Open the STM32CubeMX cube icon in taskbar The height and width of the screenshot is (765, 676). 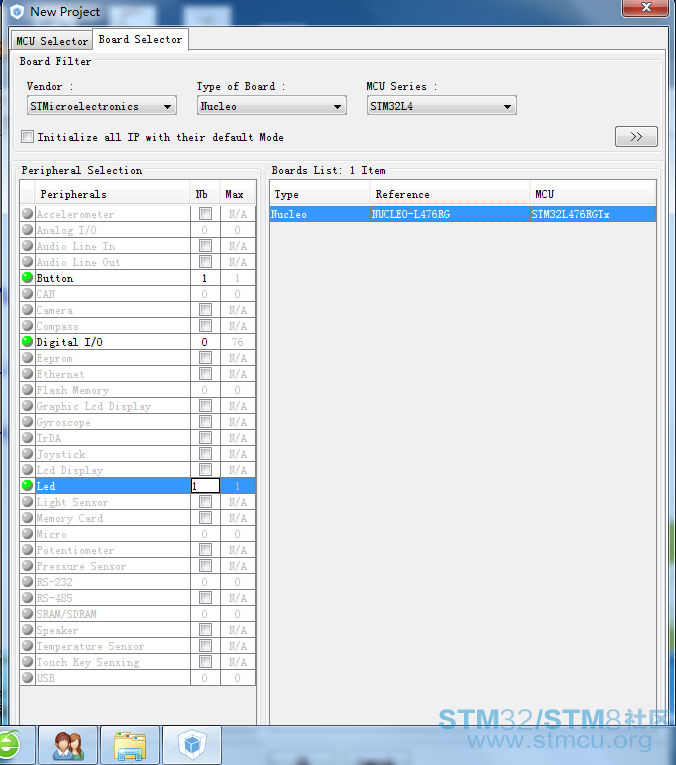click(192, 745)
